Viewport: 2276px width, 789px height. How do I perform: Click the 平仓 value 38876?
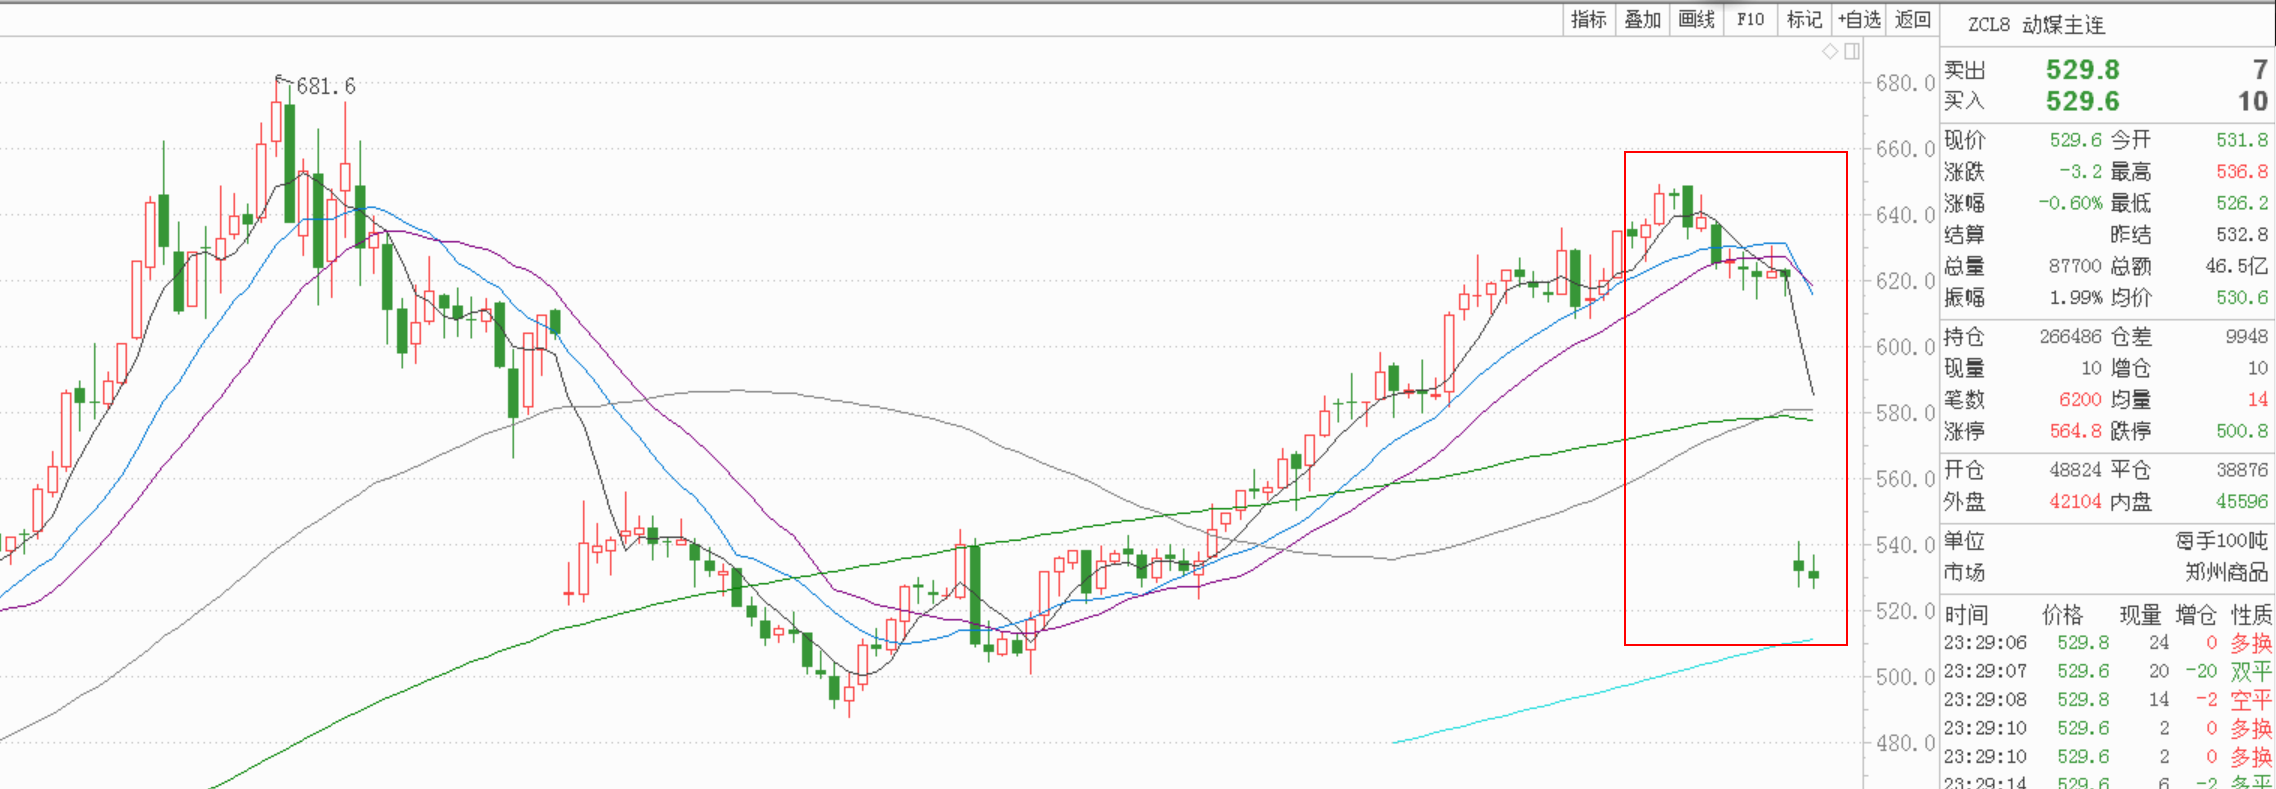click(x=2242, y=470)
